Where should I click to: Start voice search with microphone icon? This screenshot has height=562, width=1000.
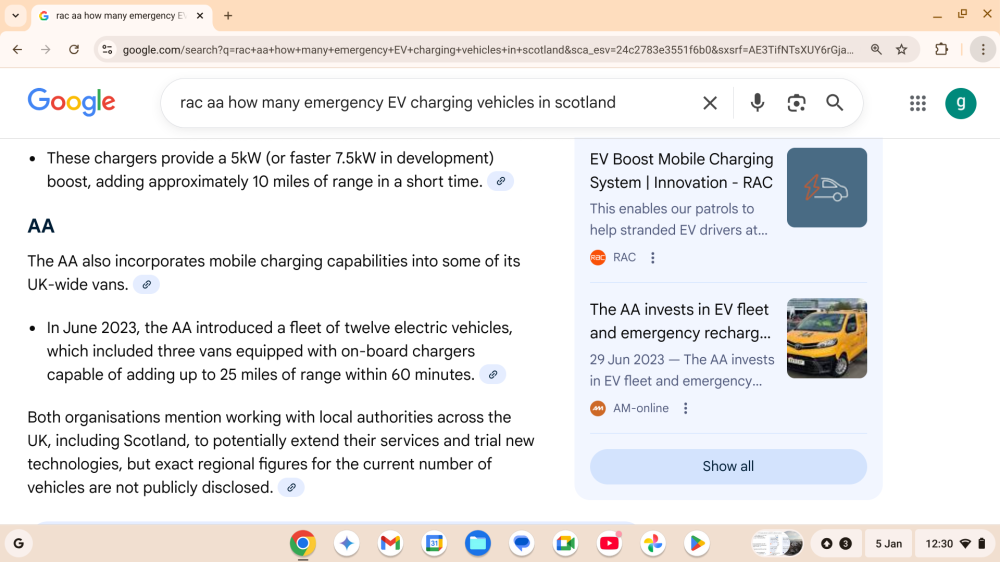[757, 103]
